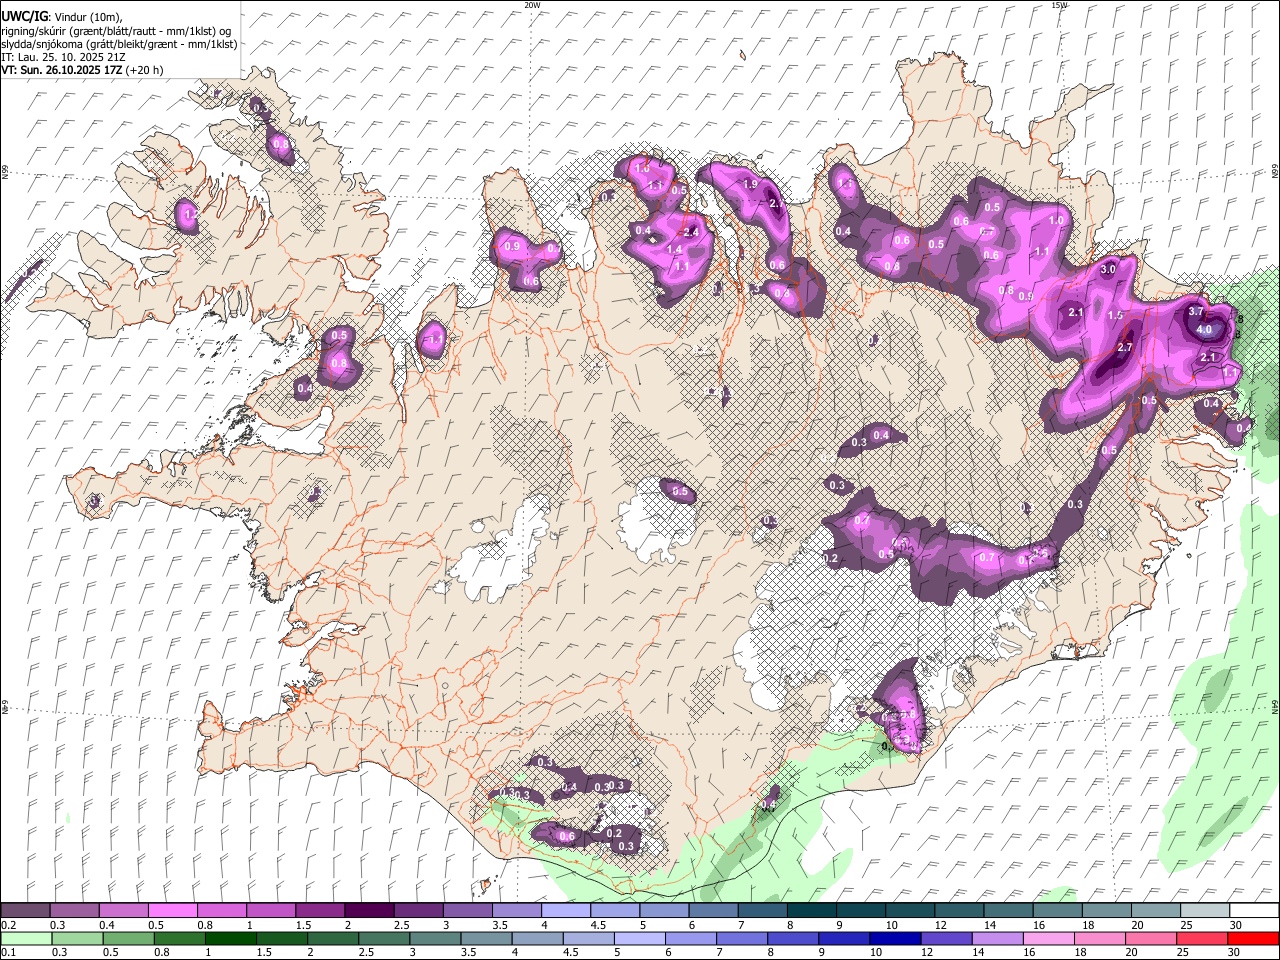Click the '0.2' label on the snow scale
The height and width of the screenshot is (960, 1280).
tap(9, 925)
